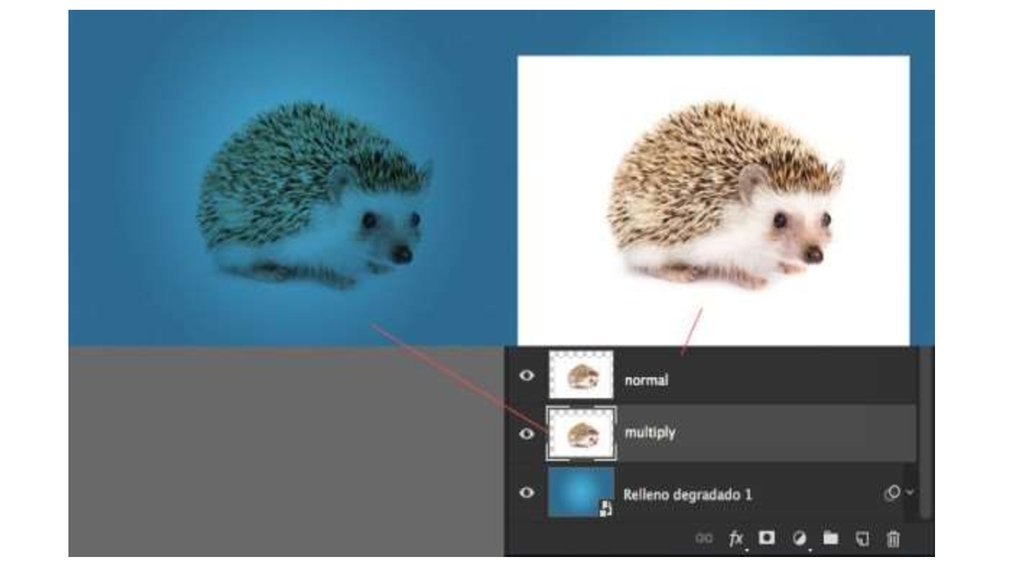
Task: Click the multiply layer hedgehog thumbnail
Action: coord(581,433)
